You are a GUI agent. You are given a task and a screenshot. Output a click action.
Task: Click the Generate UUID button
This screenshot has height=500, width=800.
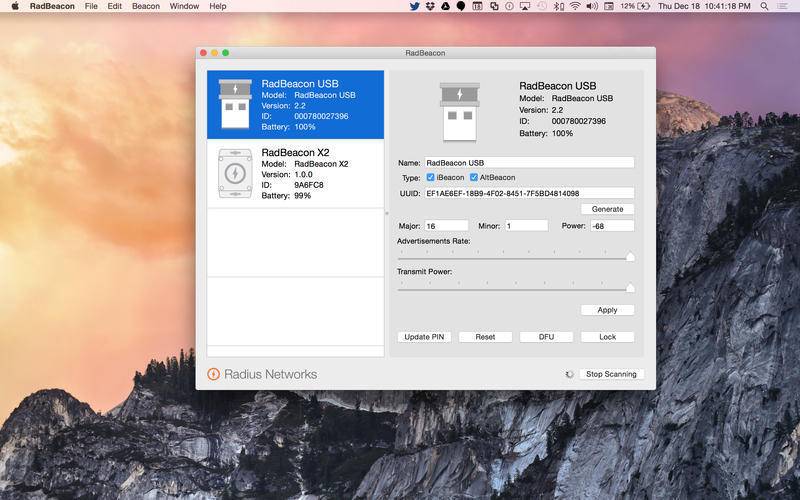pos(607,209)
